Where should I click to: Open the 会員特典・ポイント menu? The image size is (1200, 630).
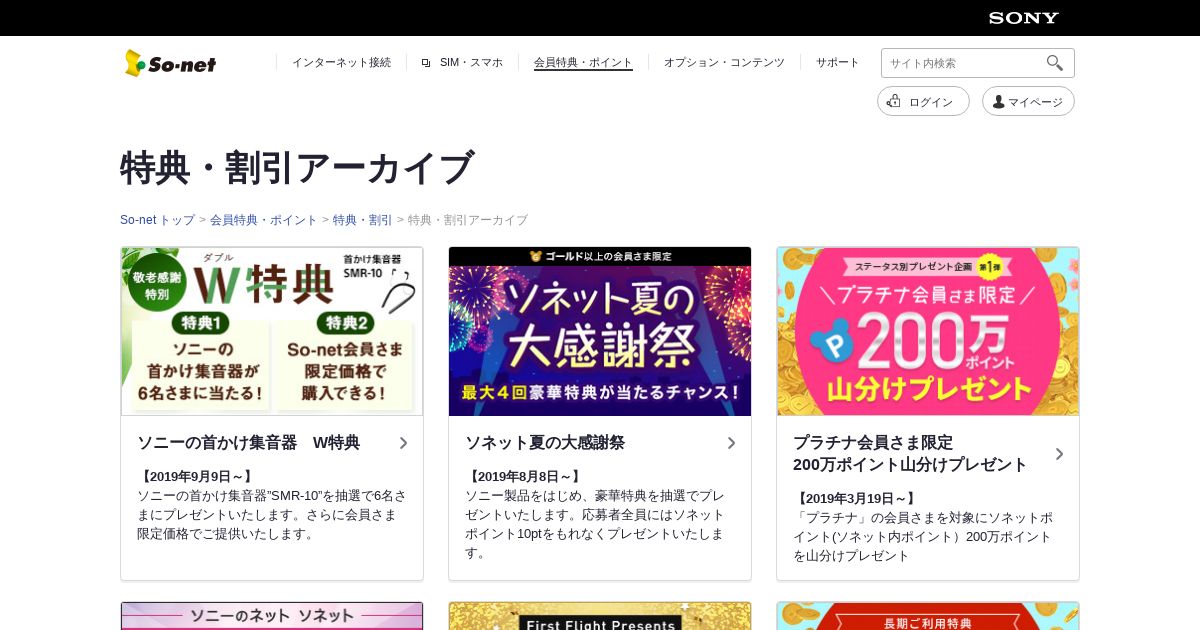point(583,62)
